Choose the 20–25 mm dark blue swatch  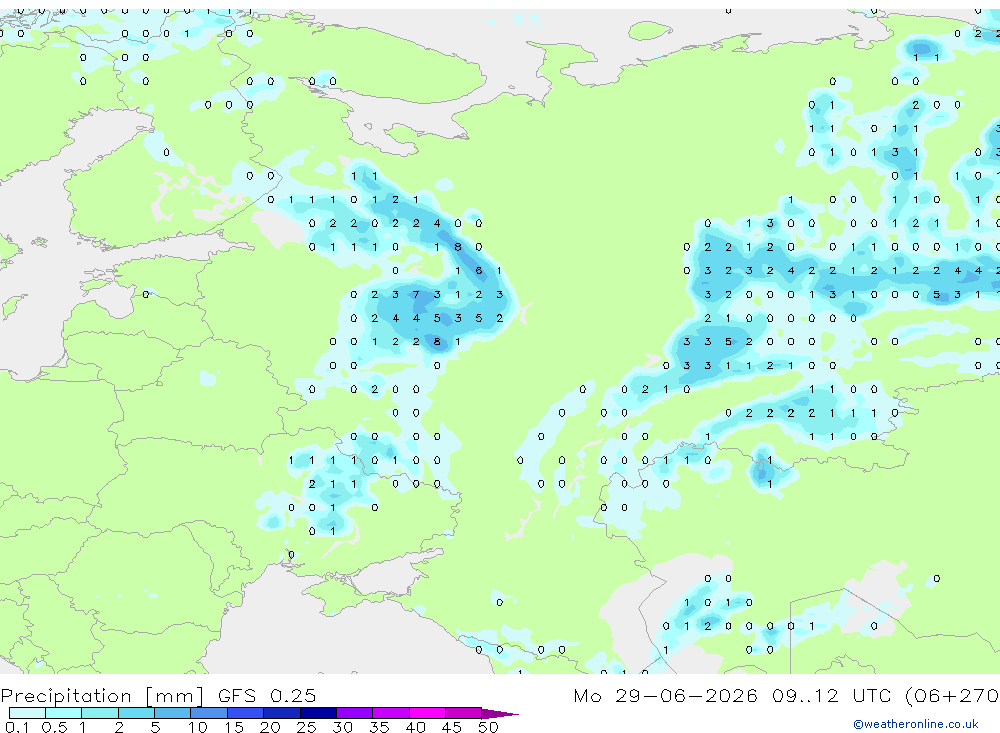click(282, 713)
